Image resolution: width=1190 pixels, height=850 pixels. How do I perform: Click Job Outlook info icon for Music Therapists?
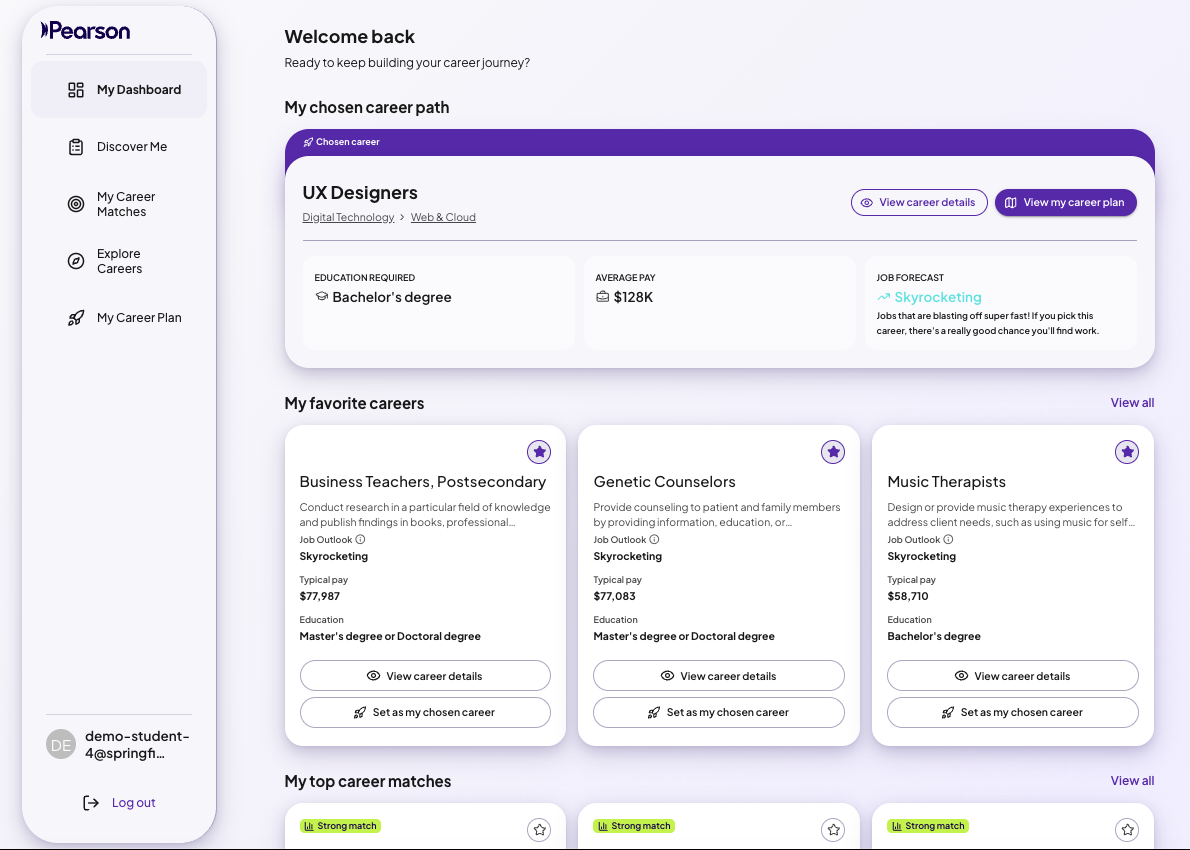[948, 540]
